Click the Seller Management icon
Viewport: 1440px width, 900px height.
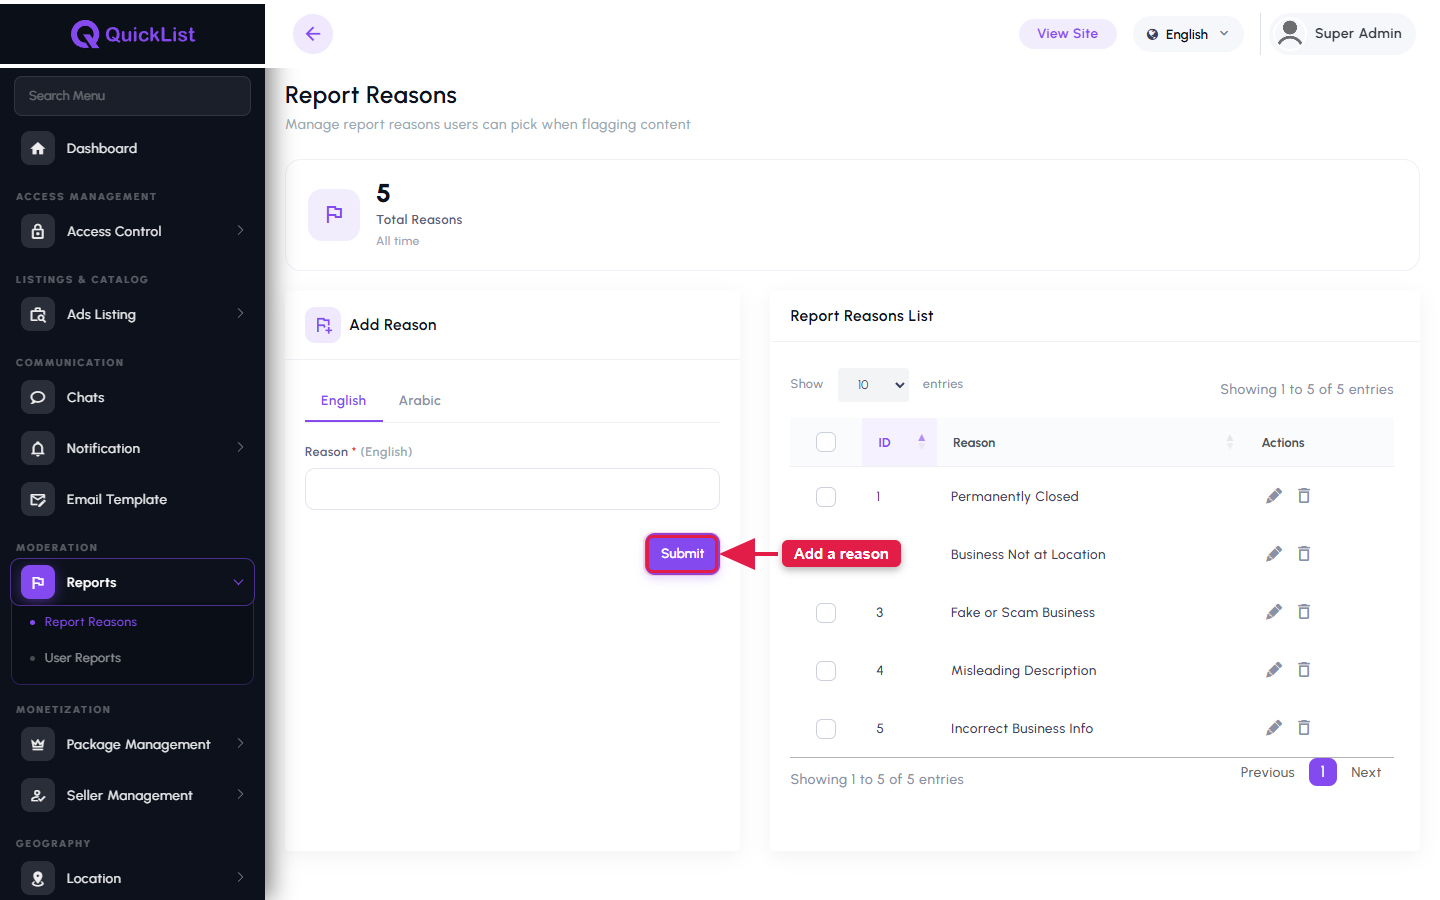pyautogui.click(x=38, y=795)
